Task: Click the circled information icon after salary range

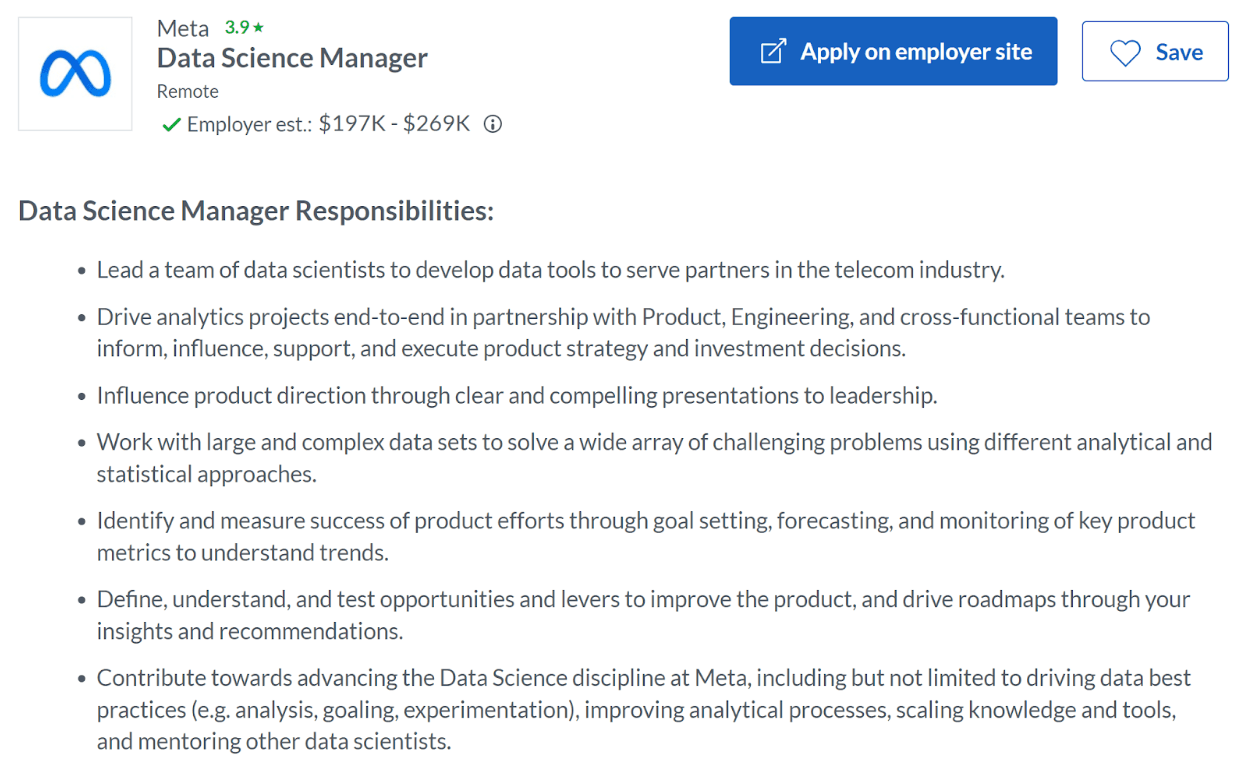Action: [492, 124]
